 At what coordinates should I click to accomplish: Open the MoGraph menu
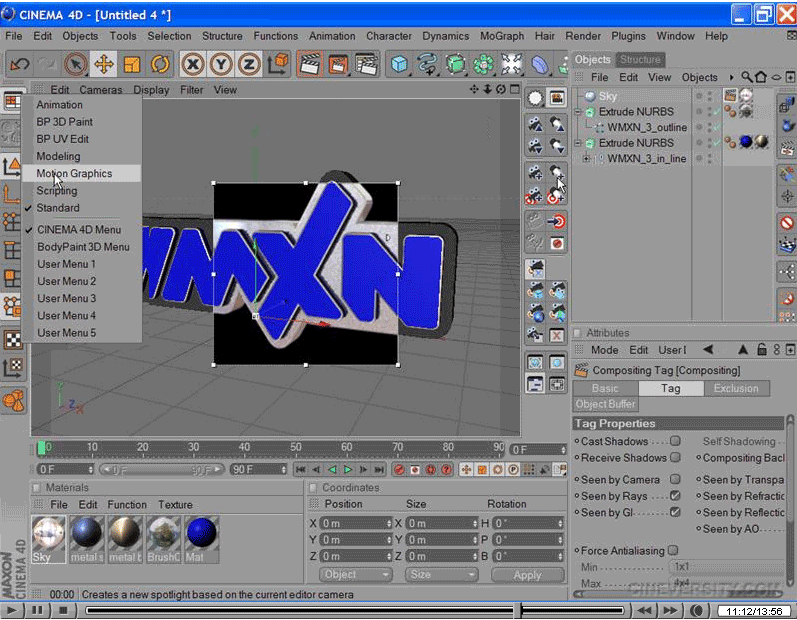(502, 36)
